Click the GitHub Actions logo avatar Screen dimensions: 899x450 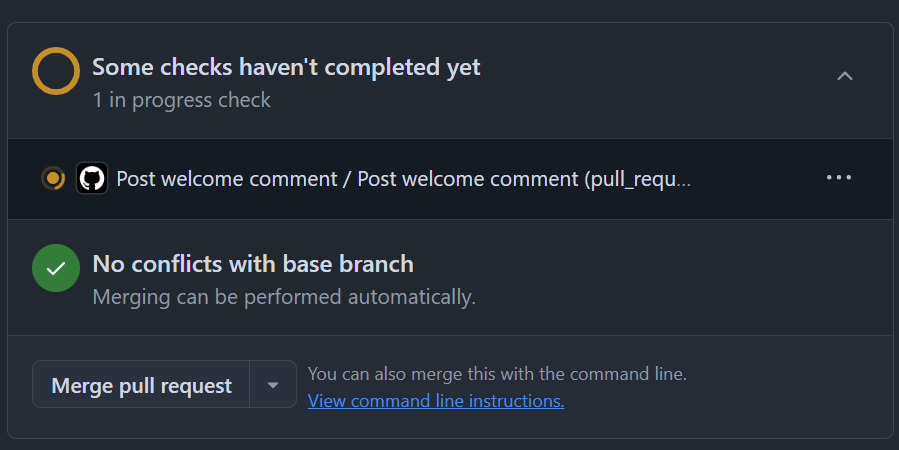point(92,179)
